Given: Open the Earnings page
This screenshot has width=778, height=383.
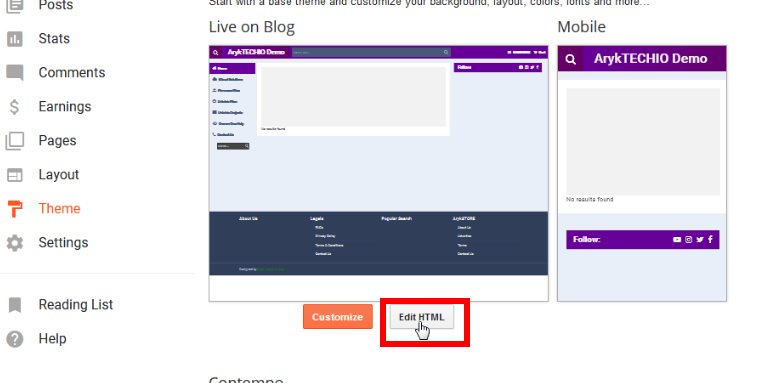Looking at the screenshot, I should tap(65, 107).
